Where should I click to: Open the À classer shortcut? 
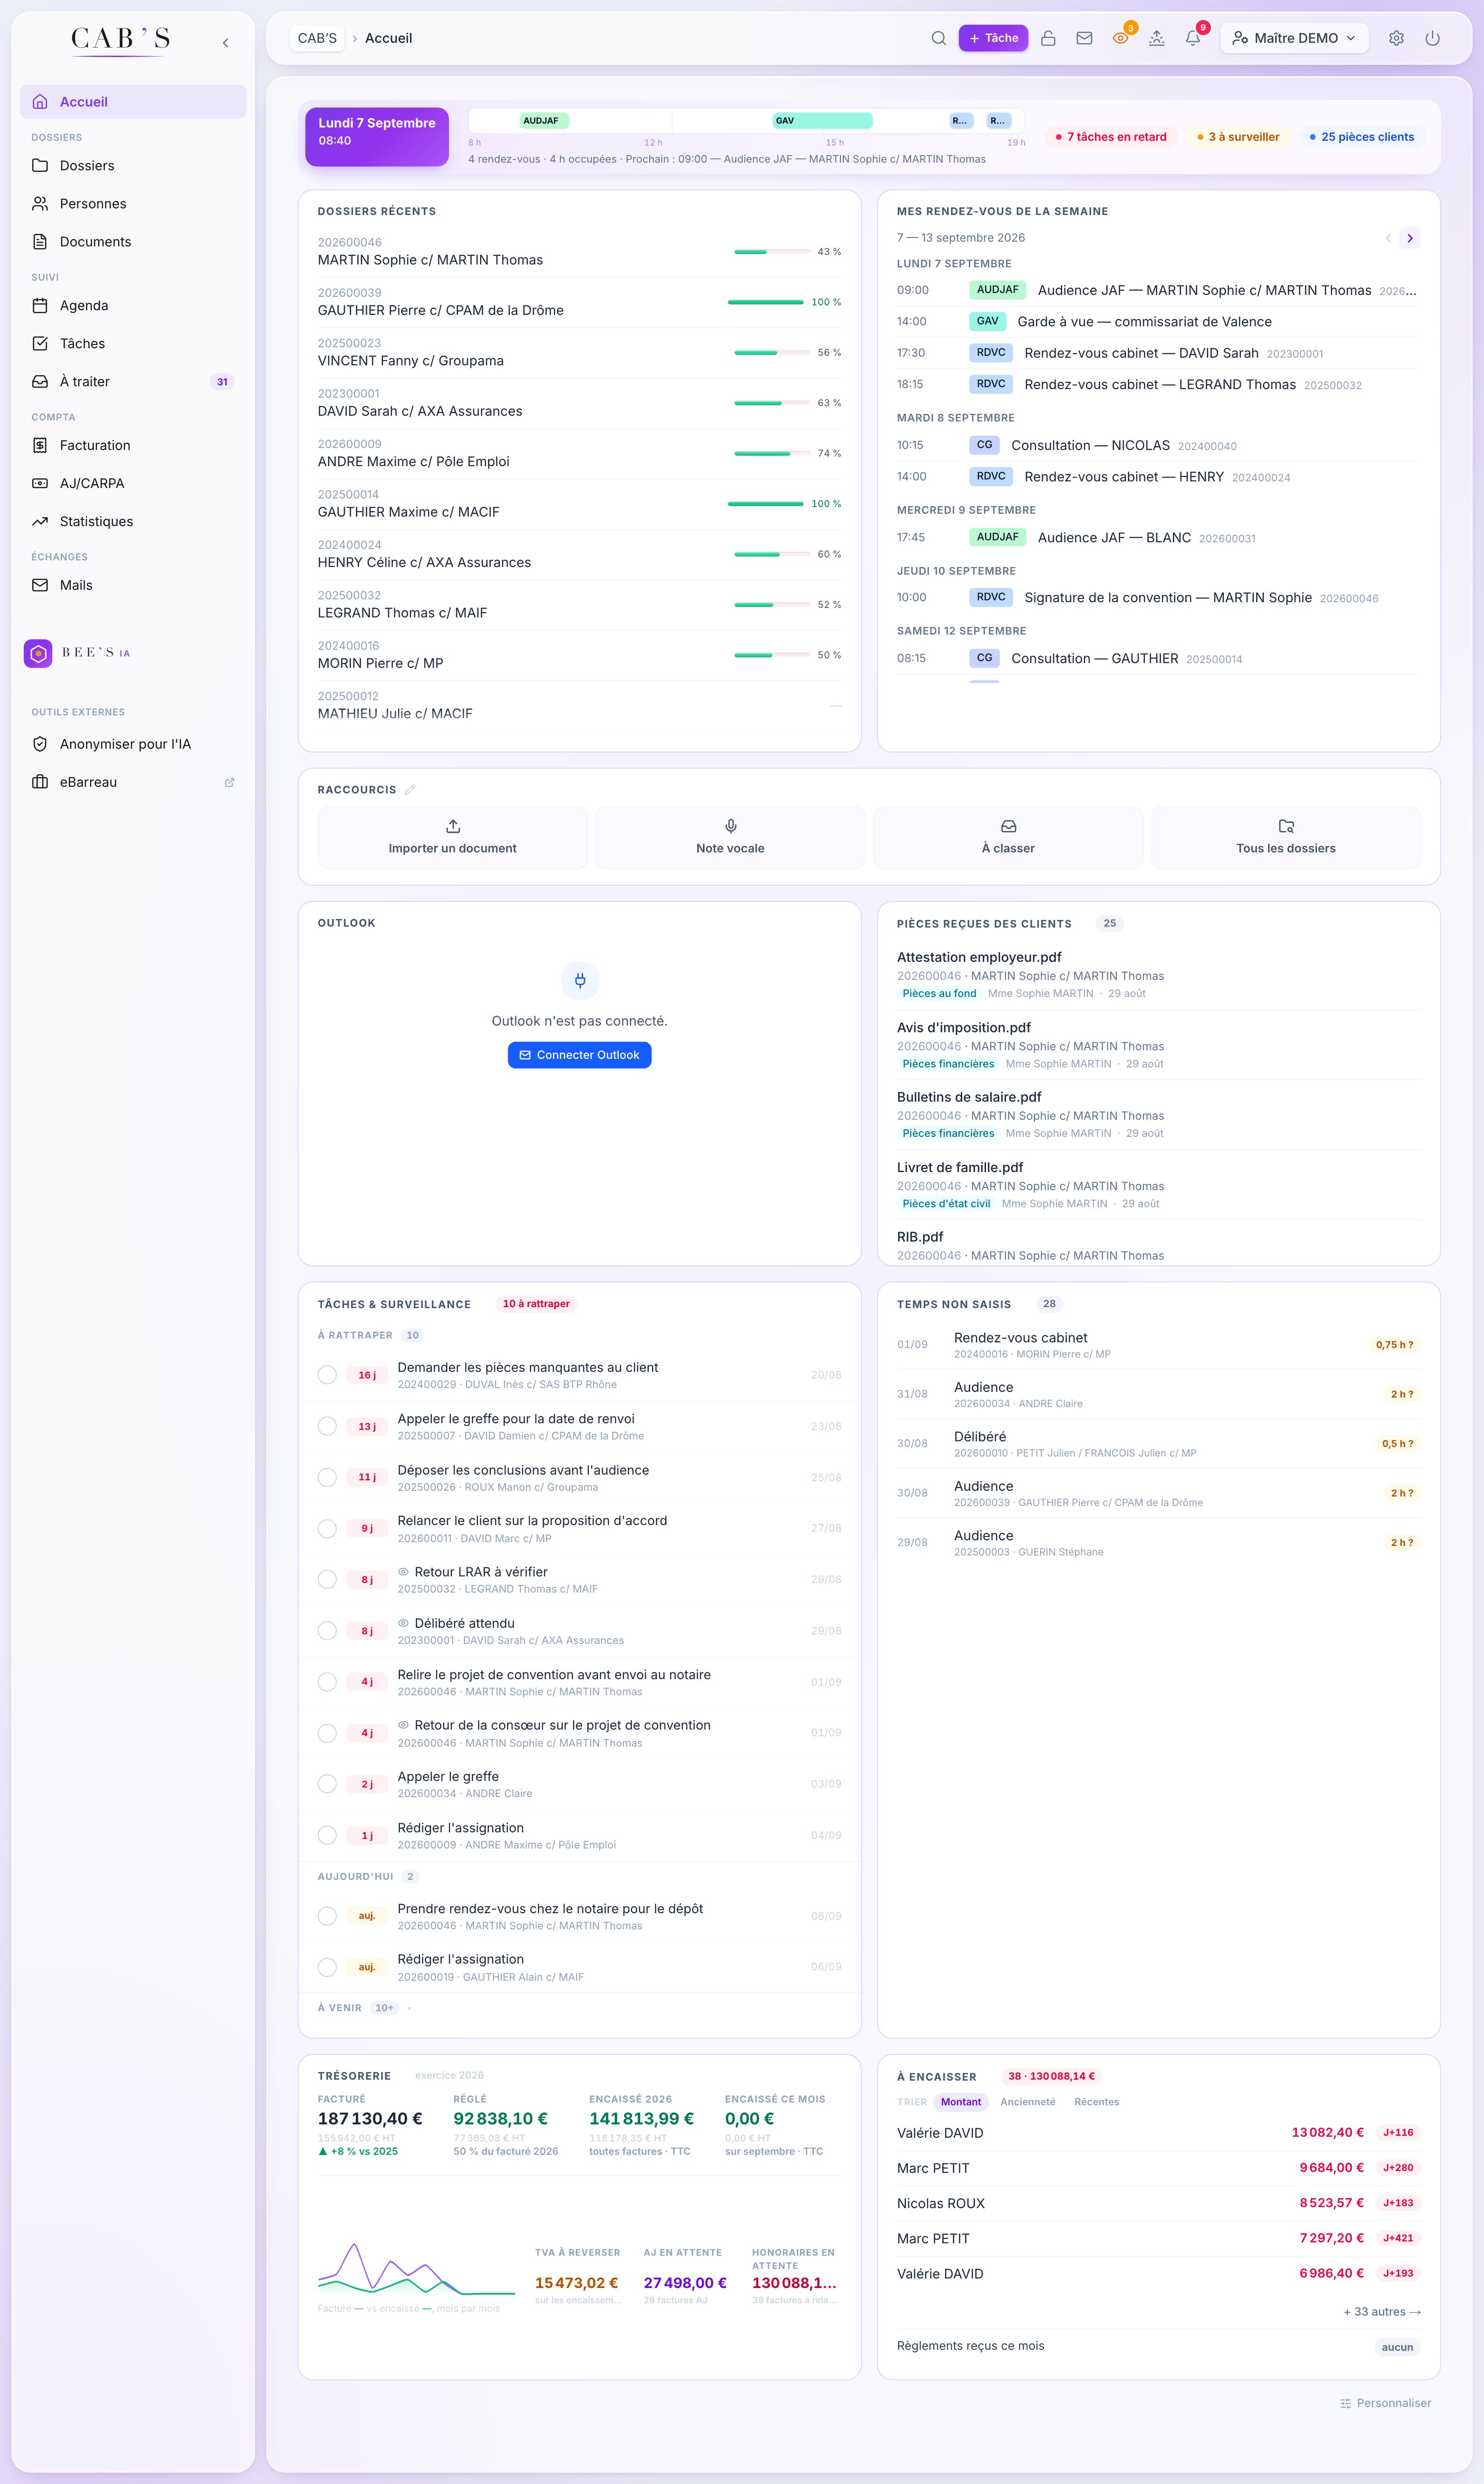1008,837
